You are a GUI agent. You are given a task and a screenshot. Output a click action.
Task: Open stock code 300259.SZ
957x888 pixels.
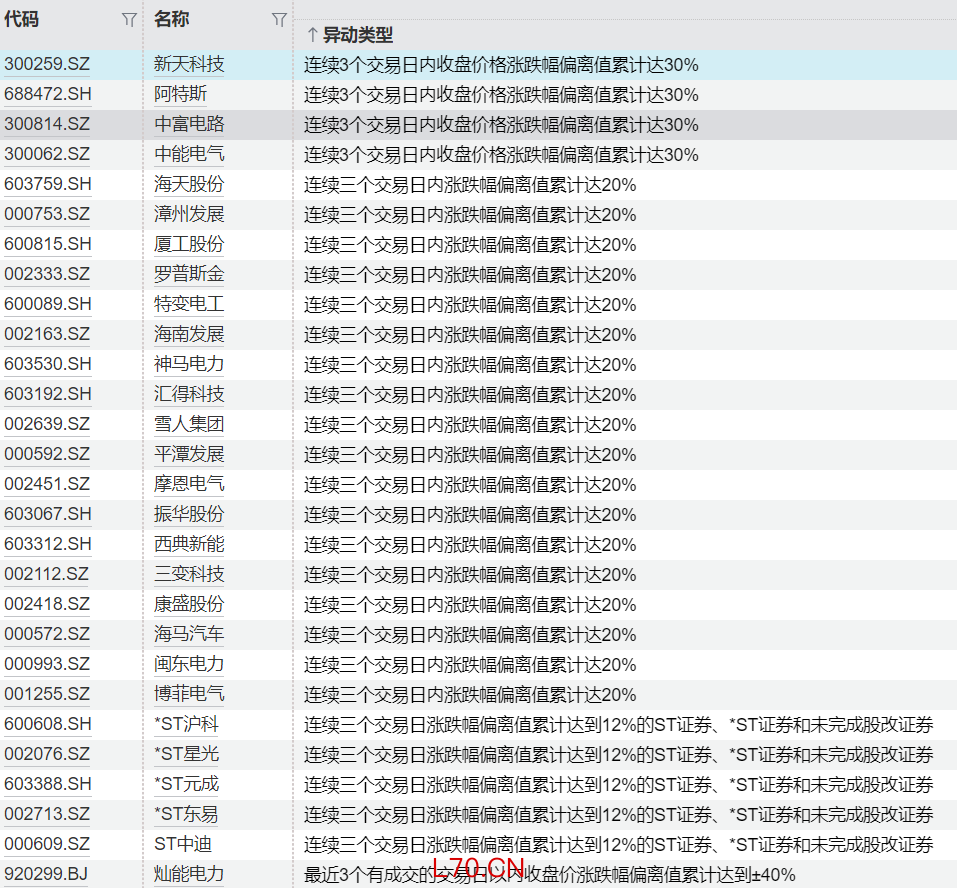(x=47, y=65)
